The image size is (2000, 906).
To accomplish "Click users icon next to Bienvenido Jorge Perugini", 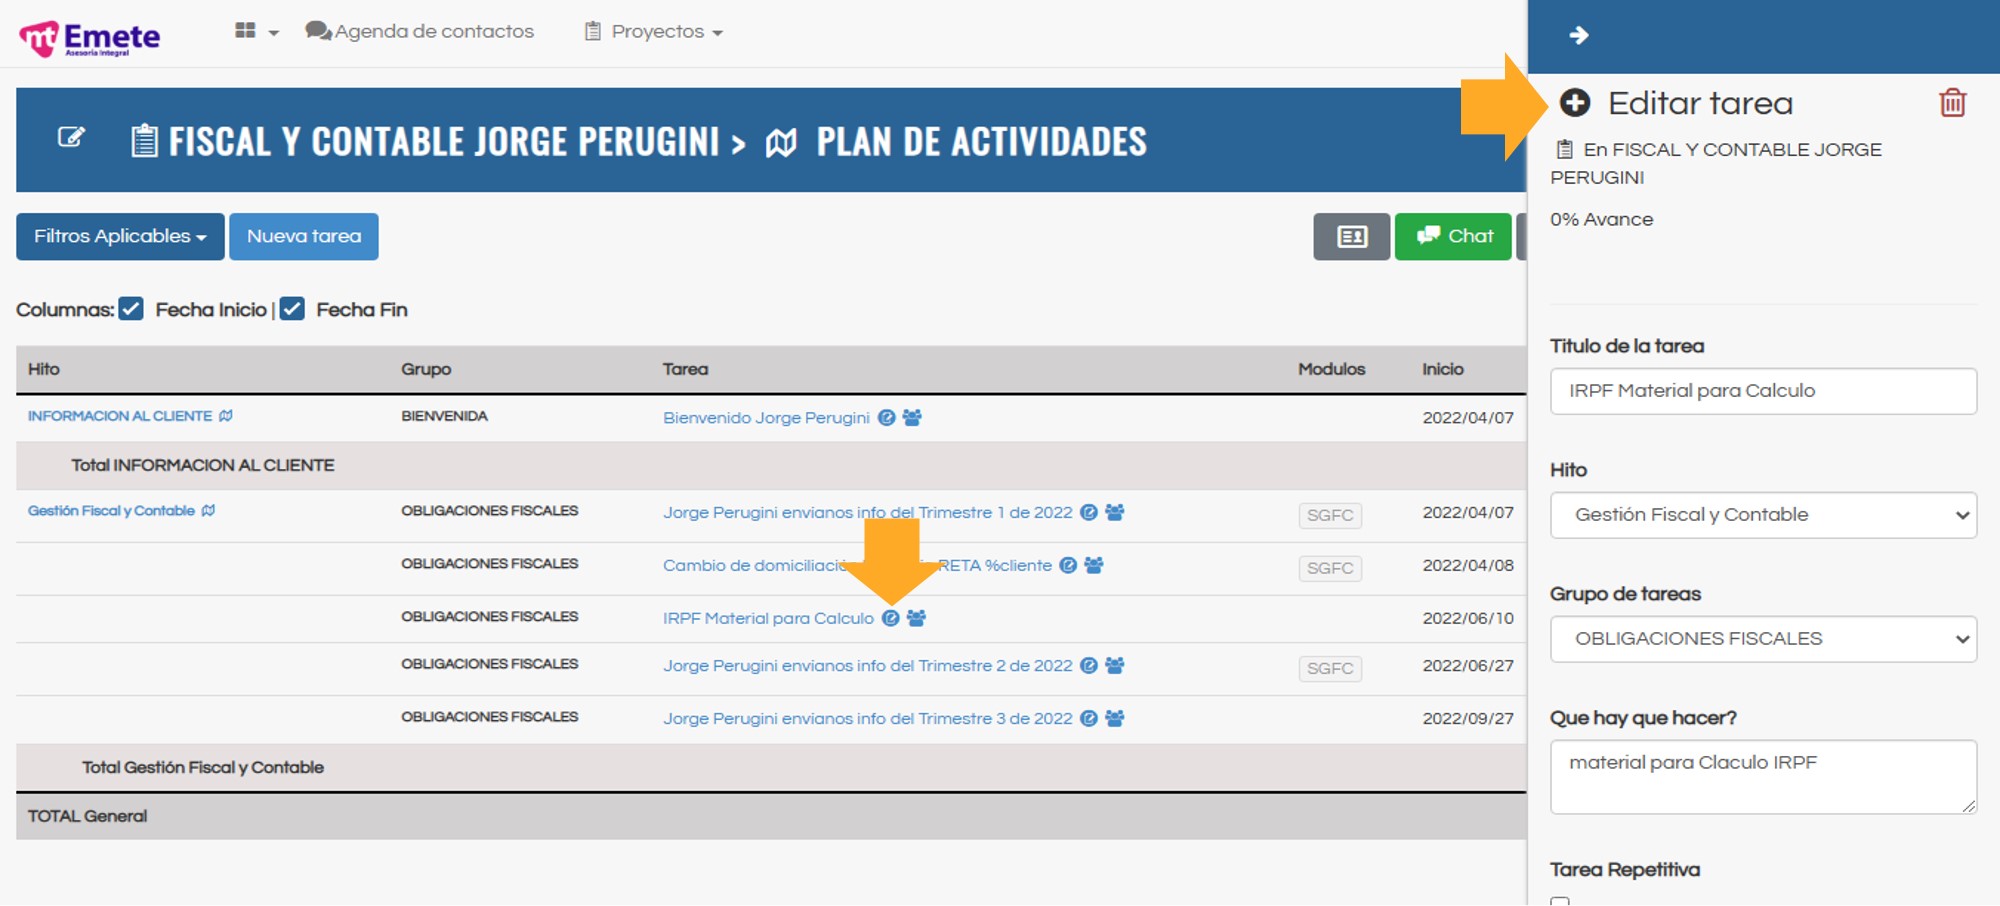I will 912,418.
